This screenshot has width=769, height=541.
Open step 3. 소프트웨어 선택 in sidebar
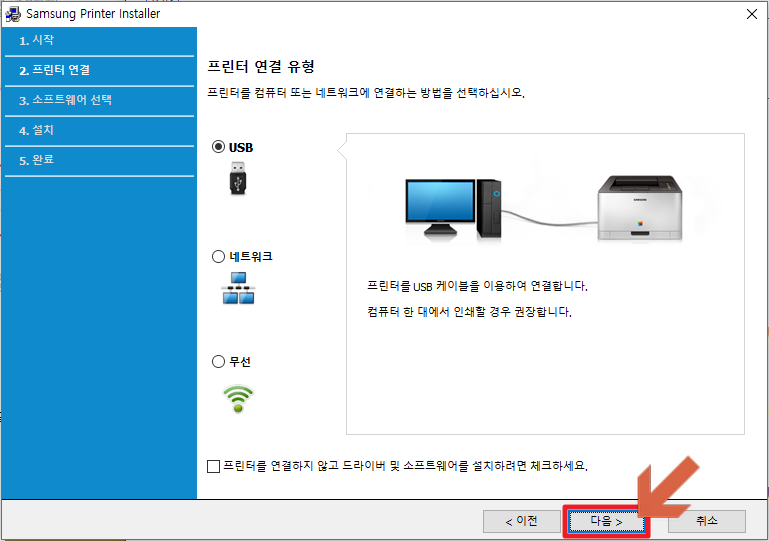pos(100,101)
